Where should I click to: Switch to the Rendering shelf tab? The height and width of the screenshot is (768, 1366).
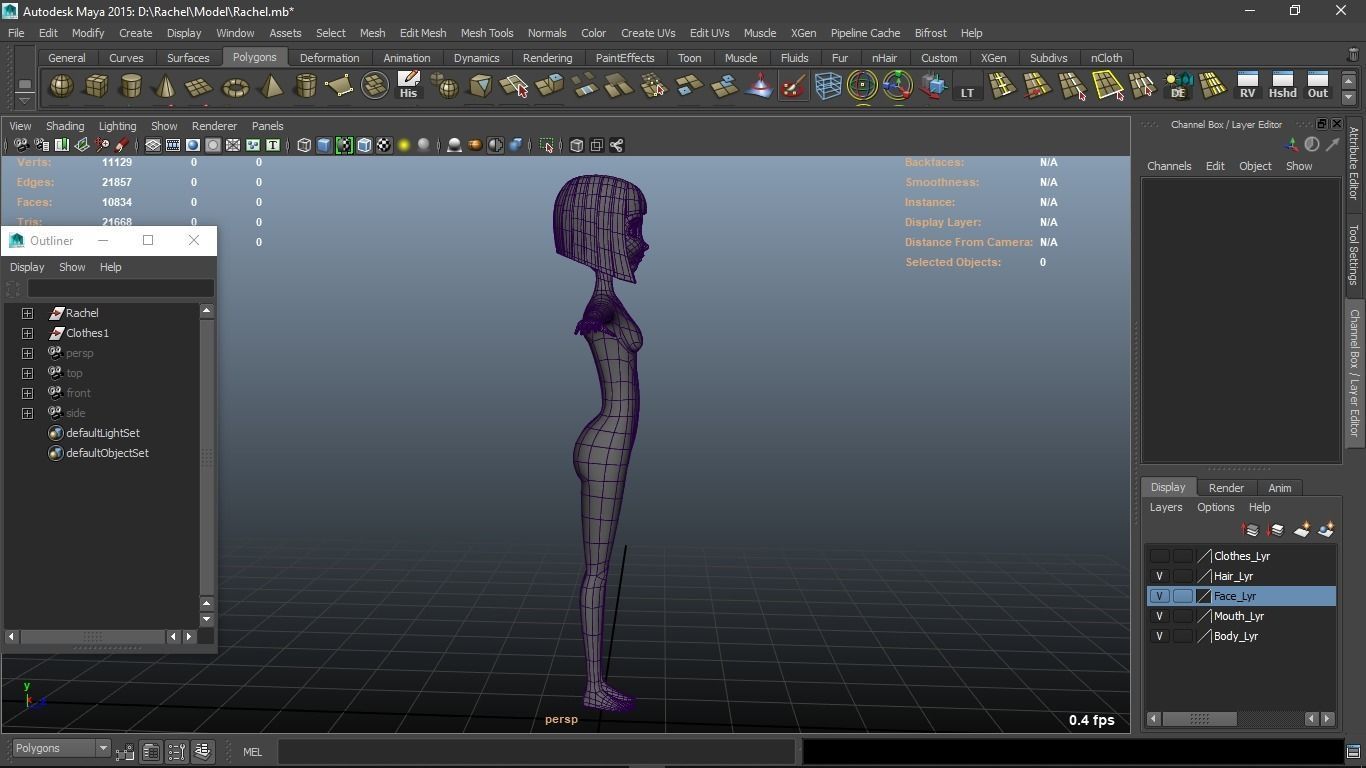tap(547, 58)
